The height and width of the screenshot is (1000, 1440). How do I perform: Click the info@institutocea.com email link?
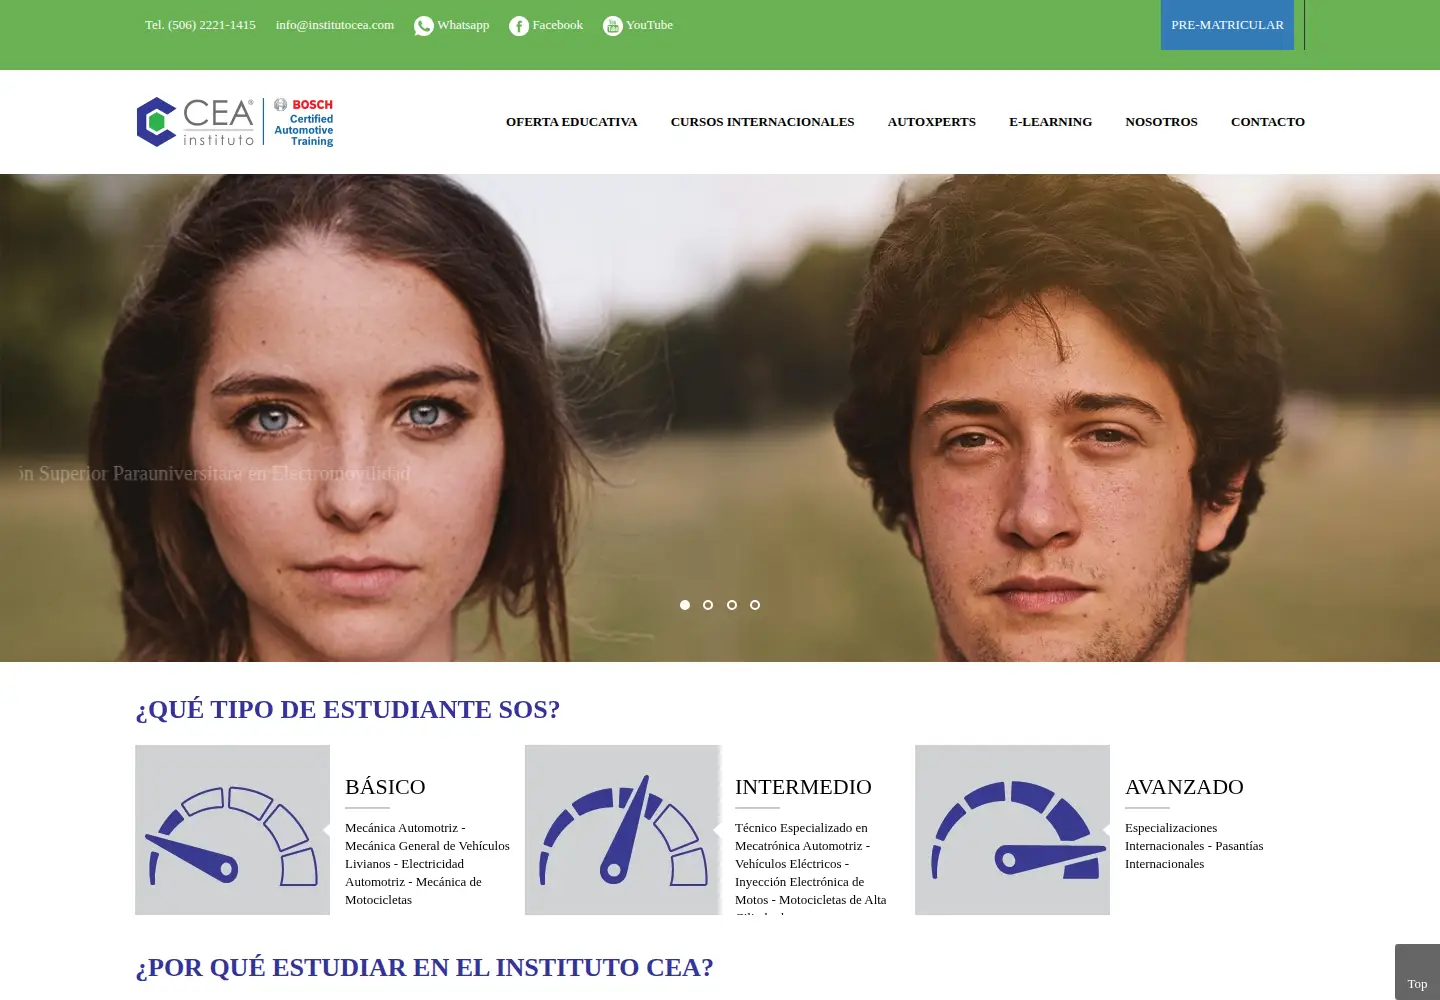pyautogui.click(x=335, y=25)
